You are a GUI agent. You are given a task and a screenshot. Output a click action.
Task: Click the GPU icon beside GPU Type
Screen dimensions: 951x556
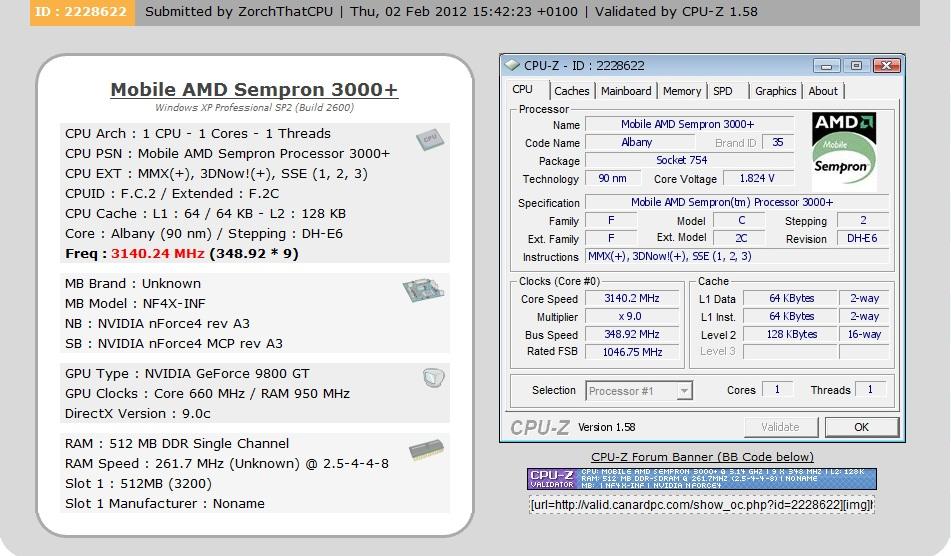pyautogui.click(x=433, y=378)
